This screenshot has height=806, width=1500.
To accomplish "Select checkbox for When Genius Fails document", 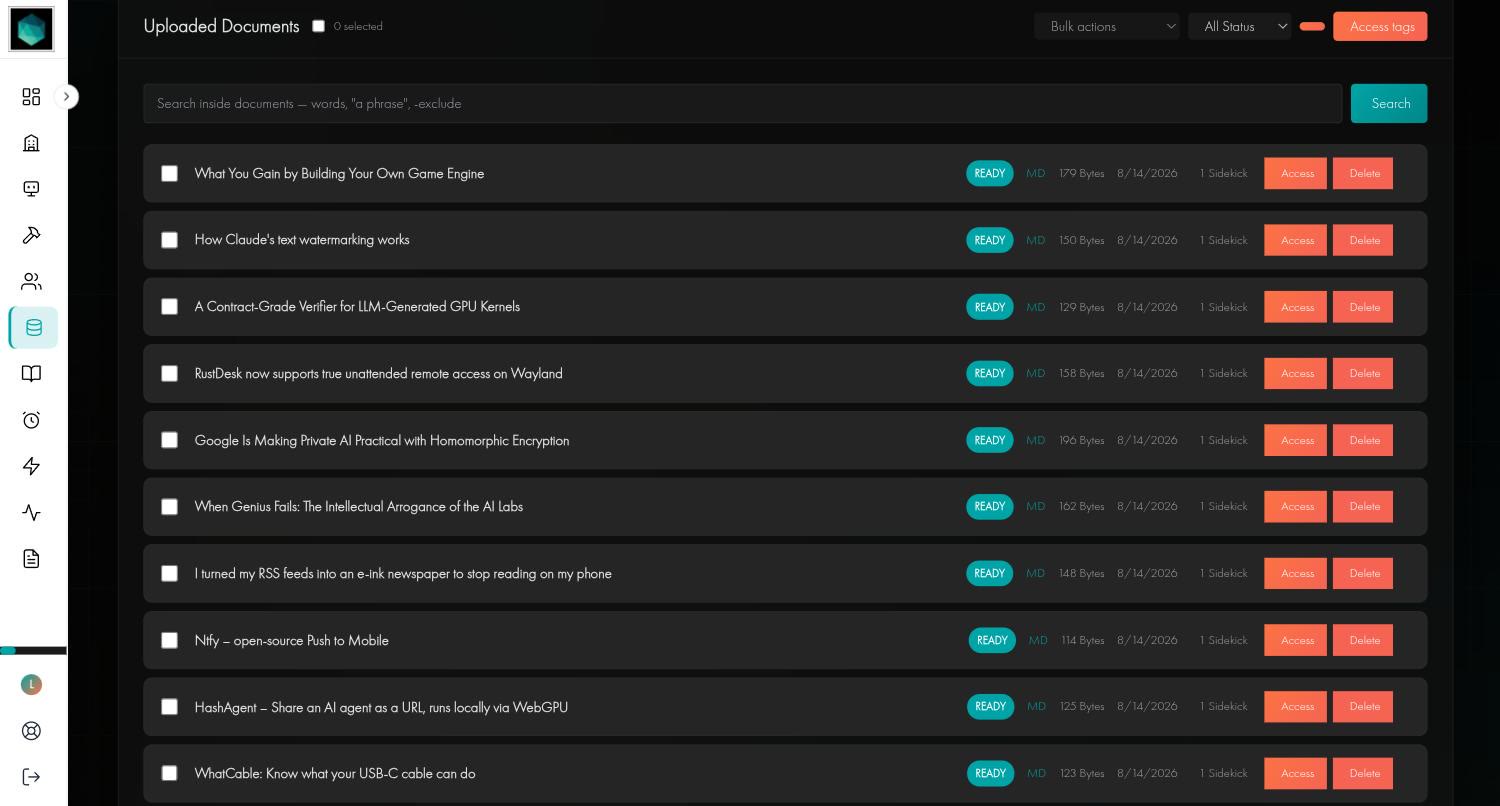I will [170, 507].
